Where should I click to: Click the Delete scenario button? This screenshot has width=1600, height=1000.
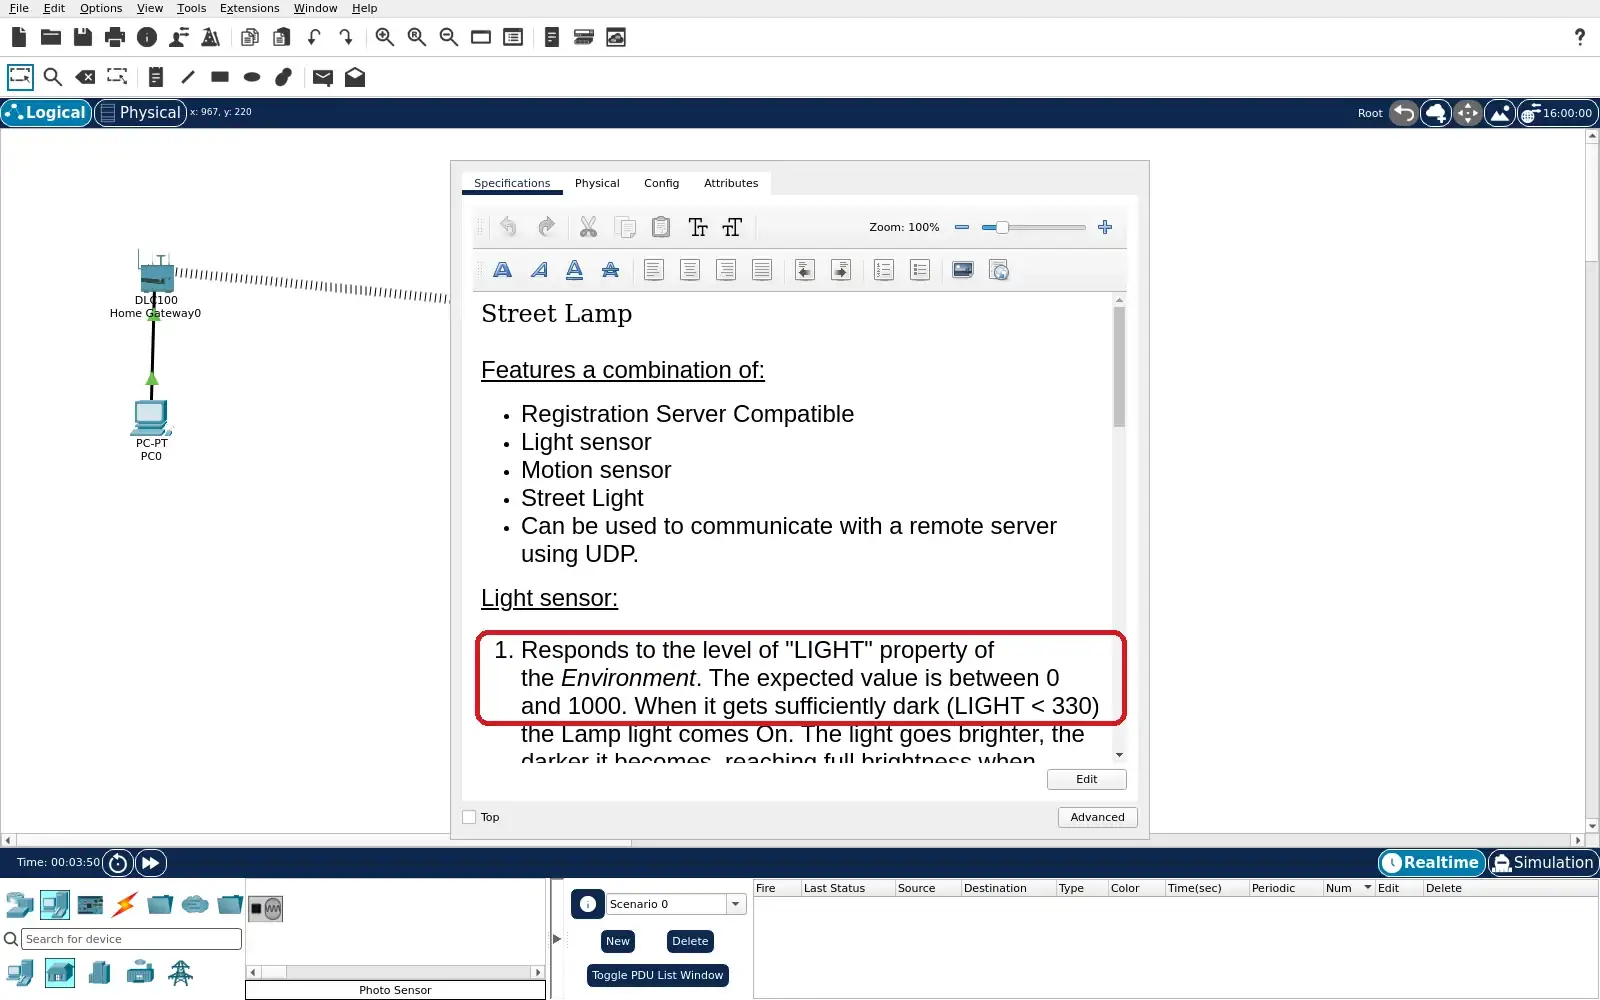[690, 941]
